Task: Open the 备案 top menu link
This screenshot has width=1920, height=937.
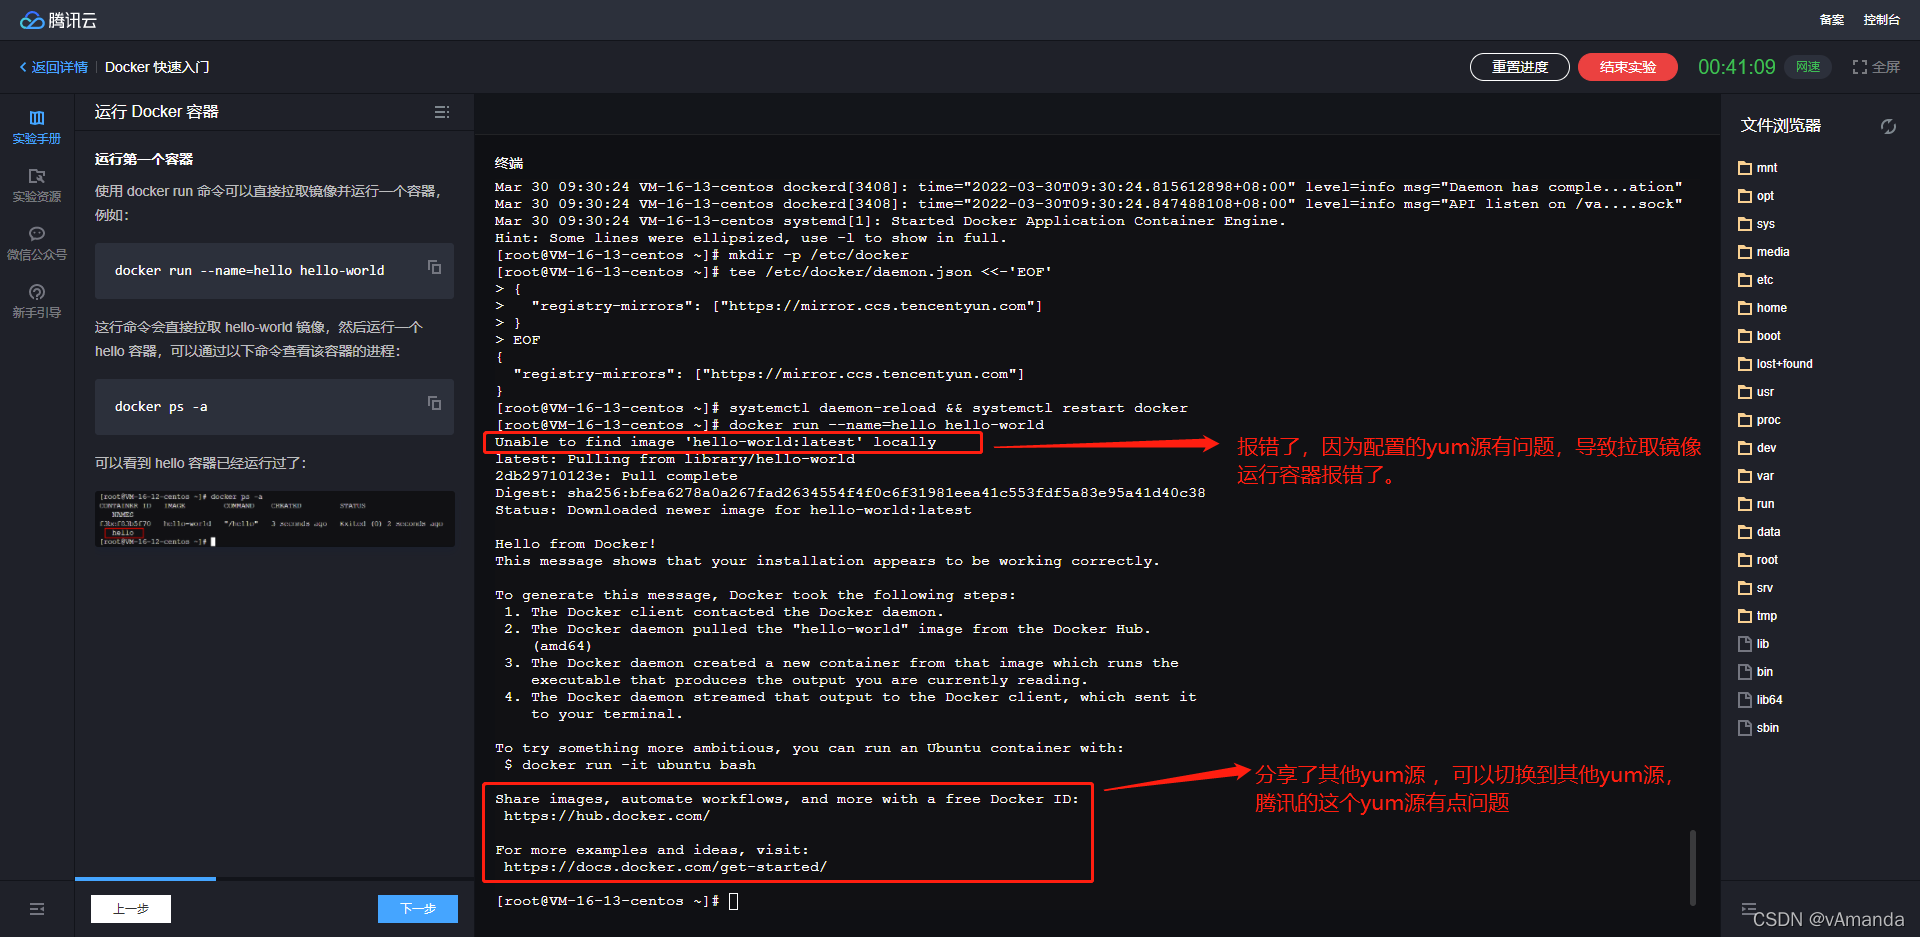Action: point(1832,20)
